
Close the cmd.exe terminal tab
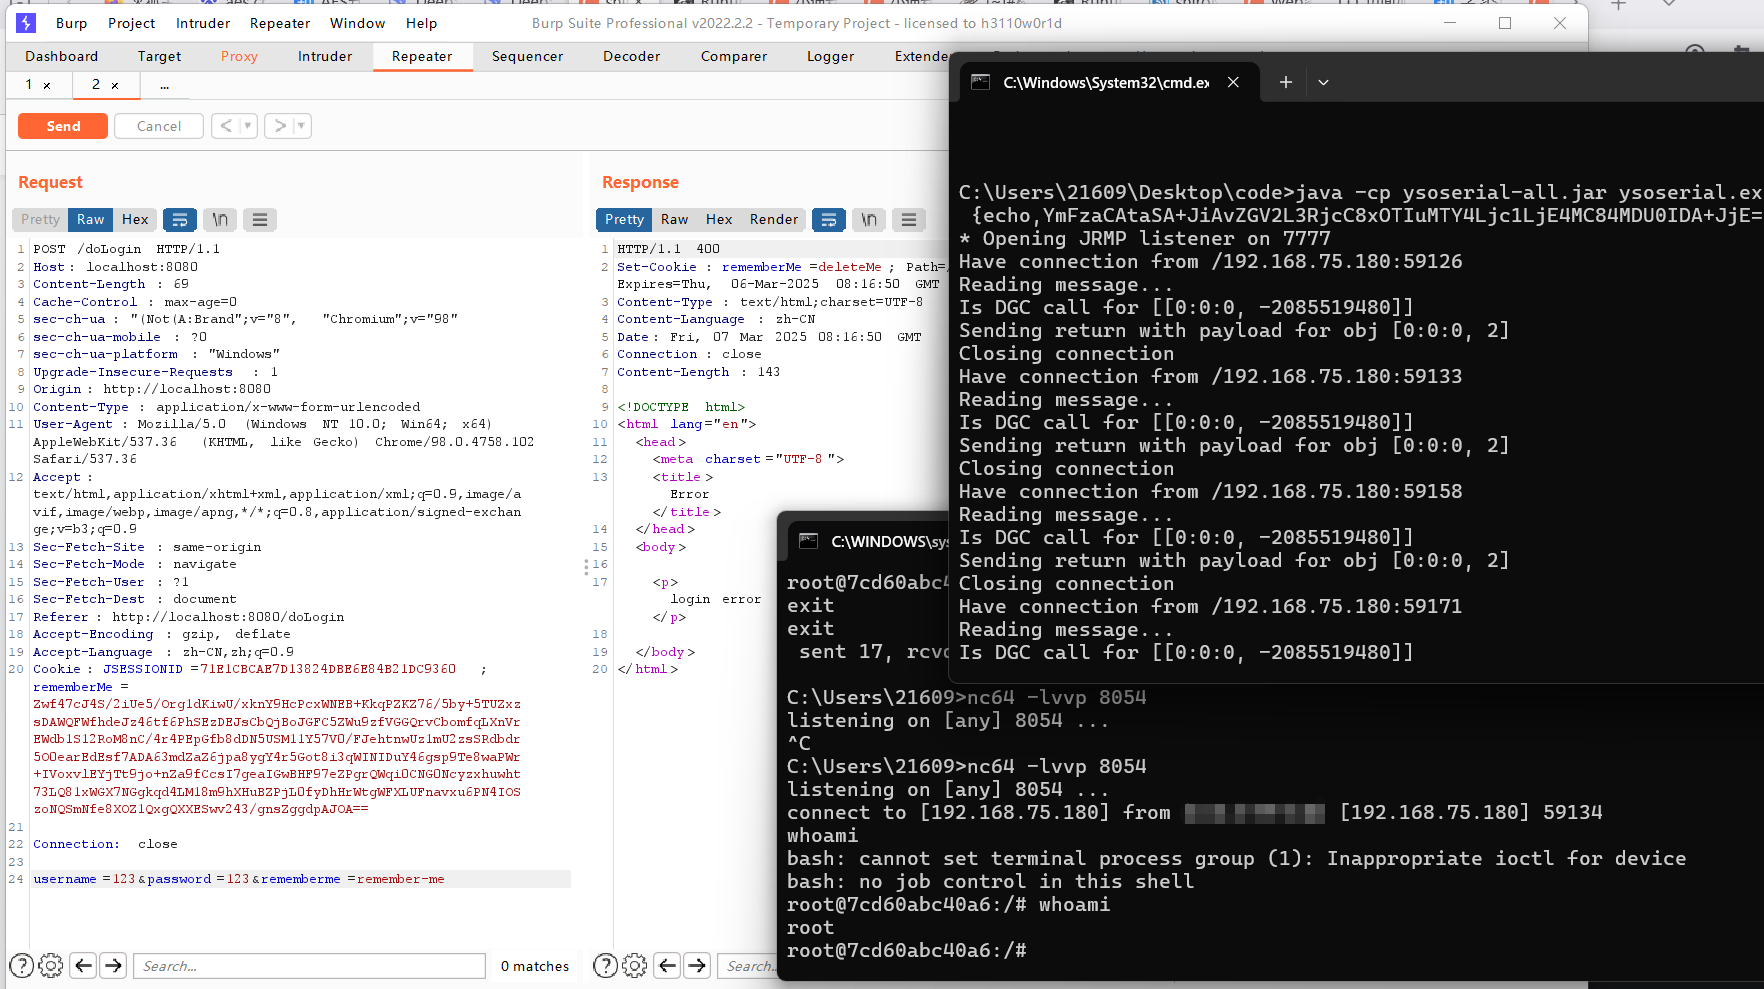pyautogui.click(x=1233, y=82)
